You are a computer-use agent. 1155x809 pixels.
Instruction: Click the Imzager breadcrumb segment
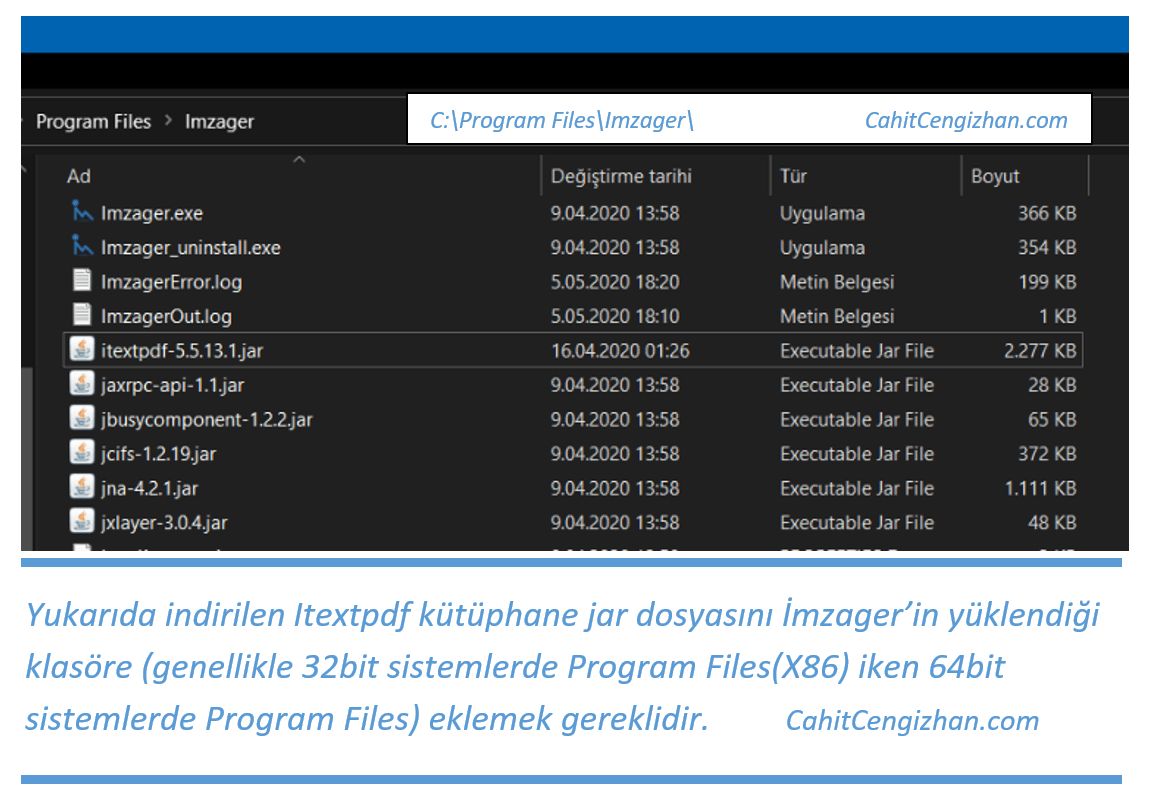219,122
